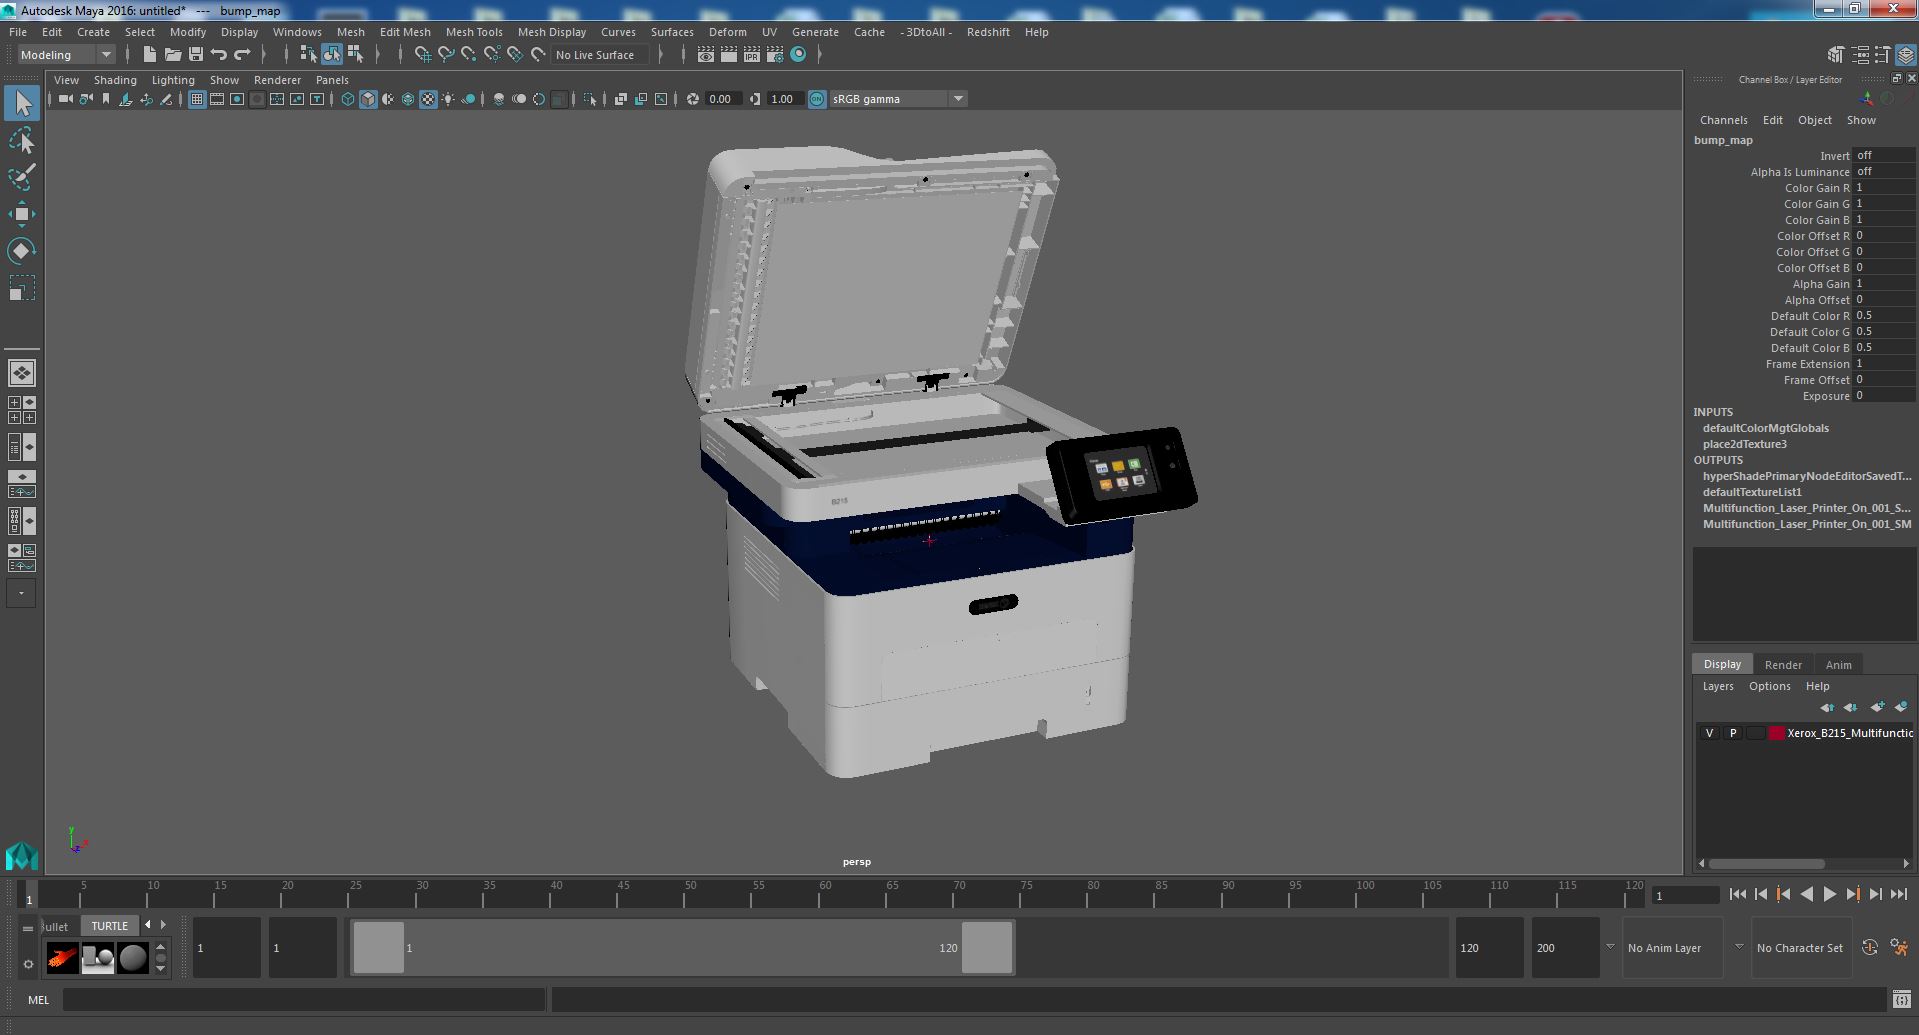Toggle color management ON button
The width and height of the screenshot is (1919, 1035).
(817, 99)
